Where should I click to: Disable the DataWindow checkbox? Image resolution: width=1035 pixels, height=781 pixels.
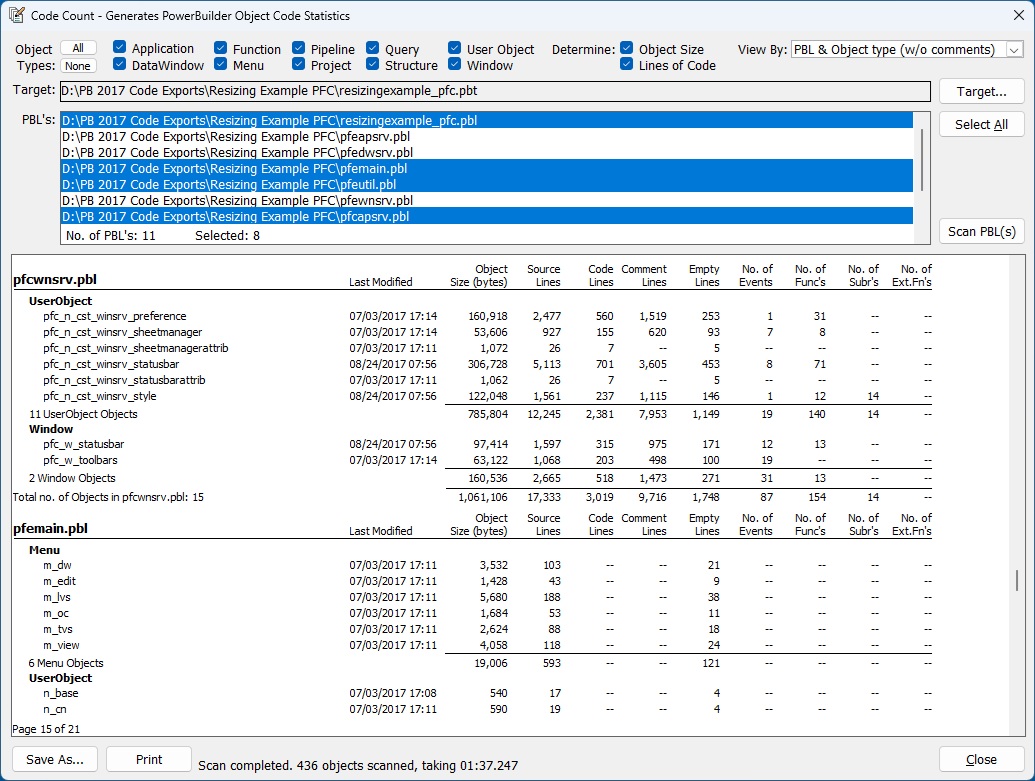tap(118, 65)
